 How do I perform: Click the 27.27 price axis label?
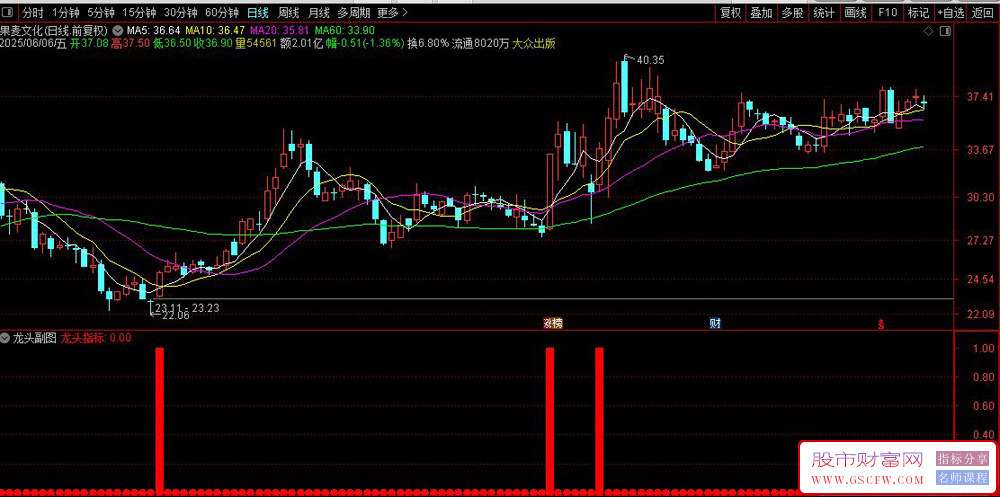pyautogui.click(x=980, y=241)
